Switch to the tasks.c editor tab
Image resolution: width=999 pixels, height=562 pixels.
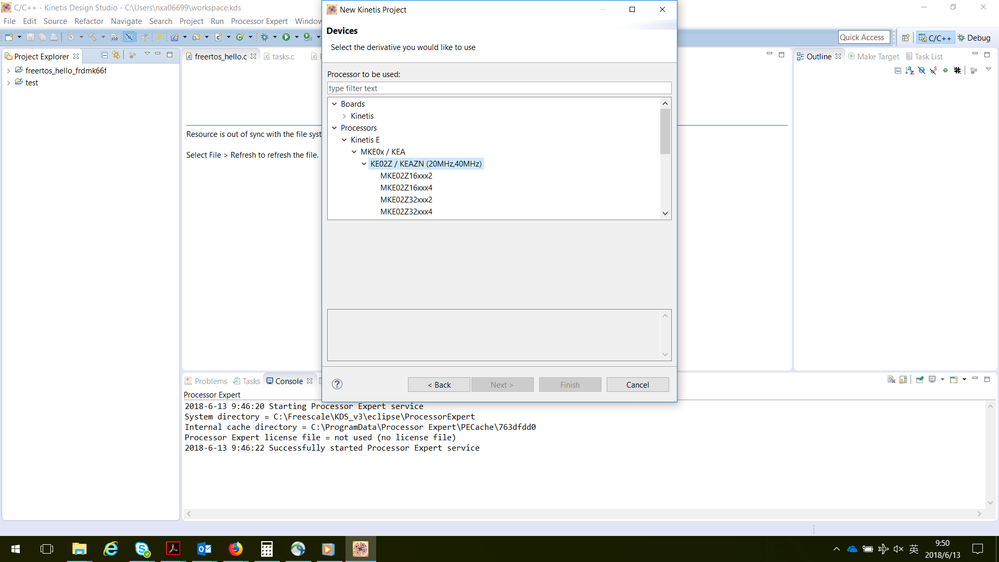[279, 56]
